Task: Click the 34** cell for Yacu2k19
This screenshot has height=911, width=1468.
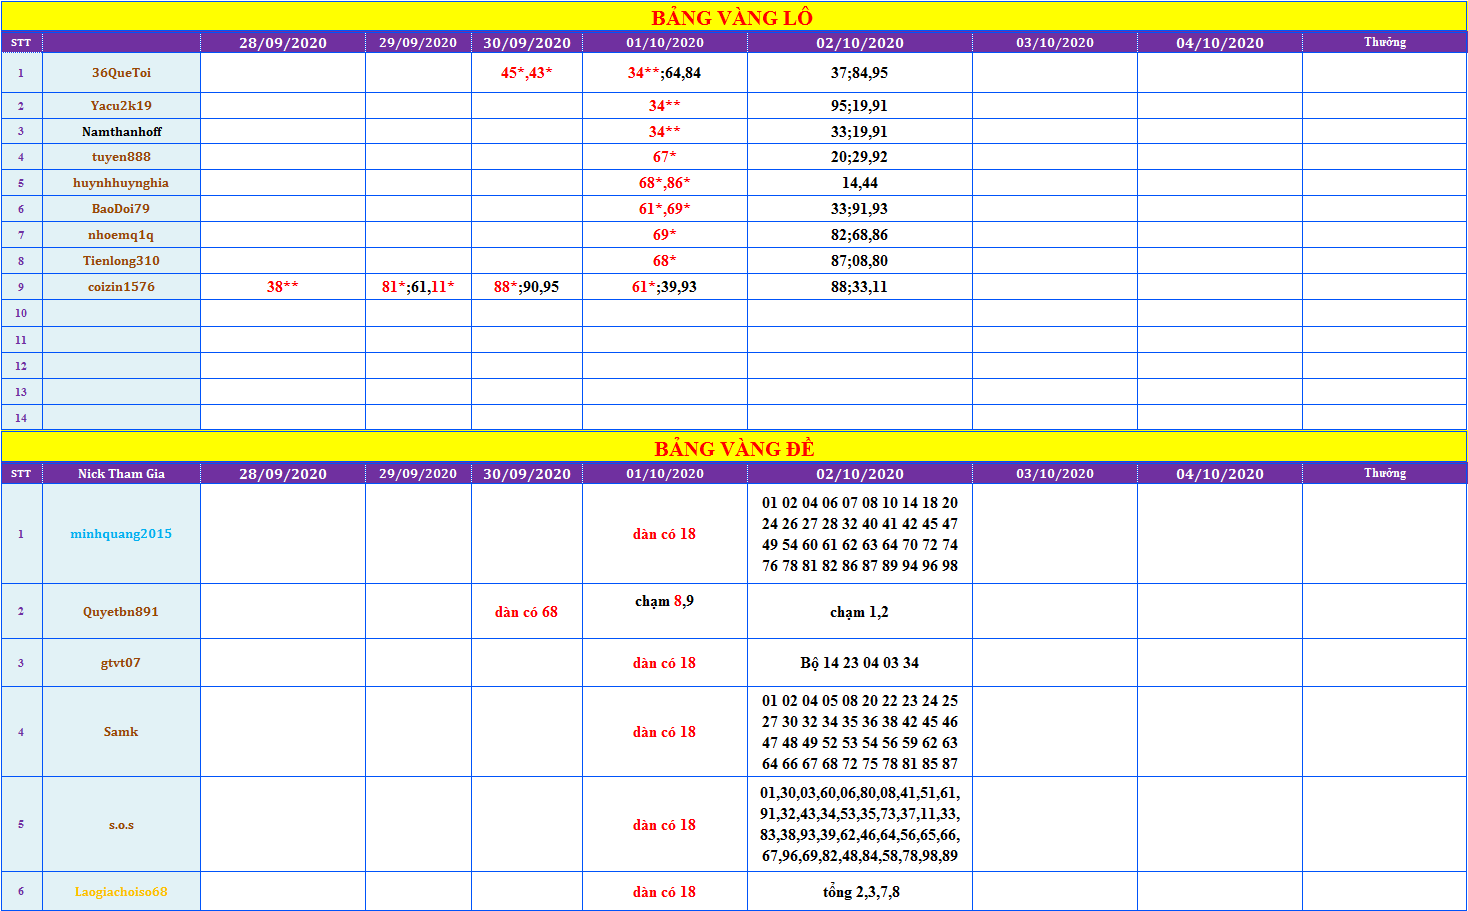Action: pos(665,105)
